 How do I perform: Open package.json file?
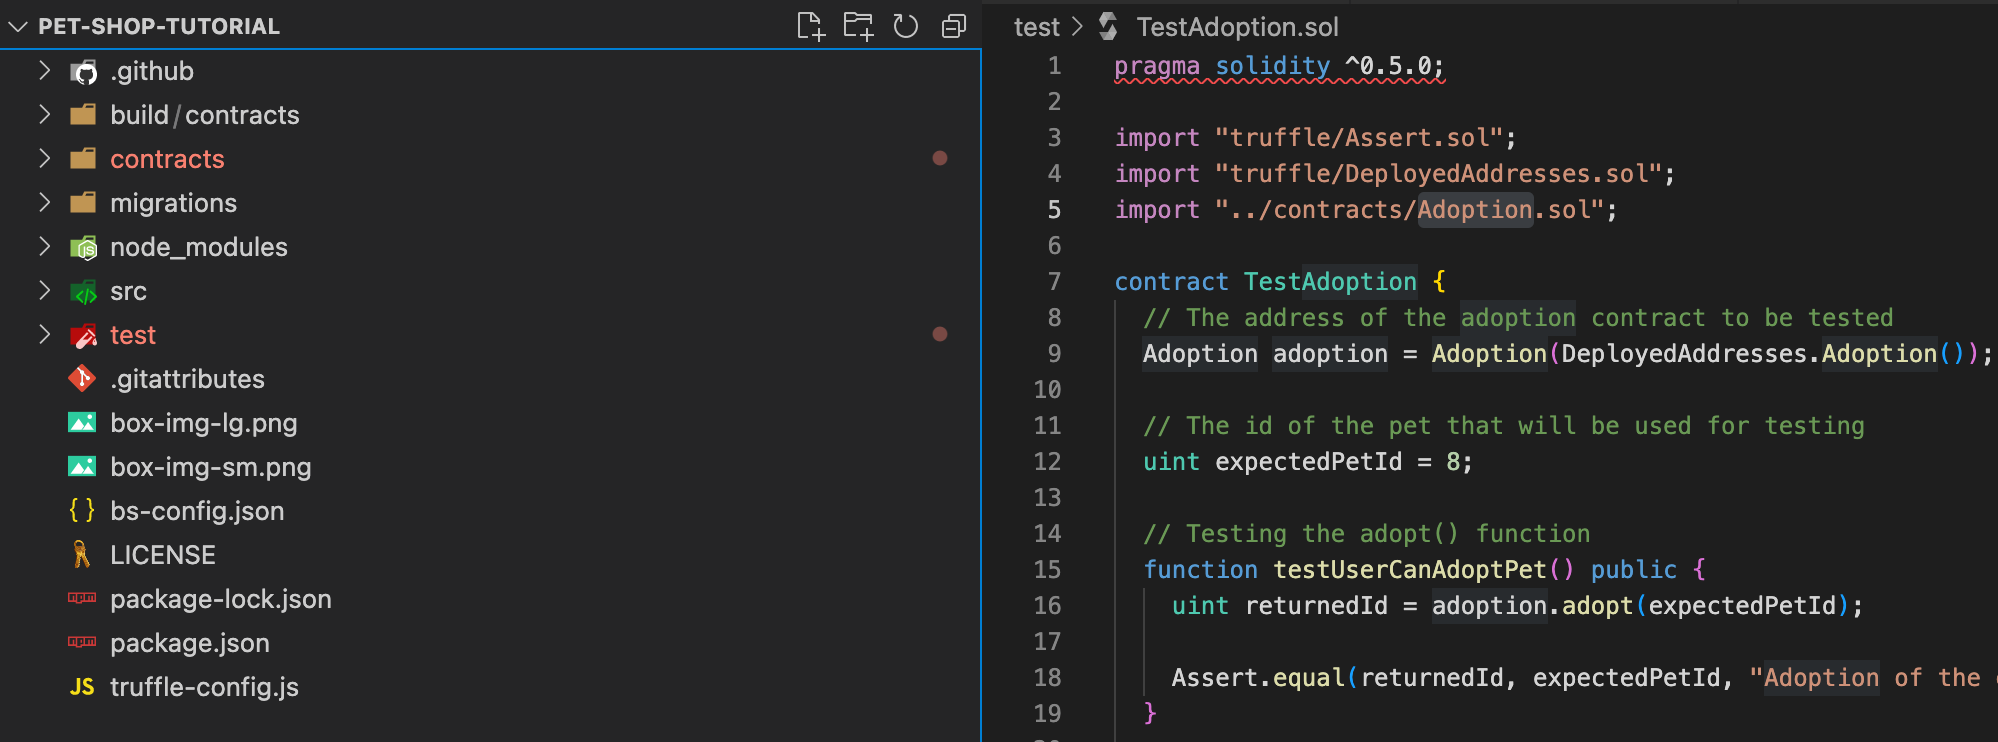tap(190, 642)
